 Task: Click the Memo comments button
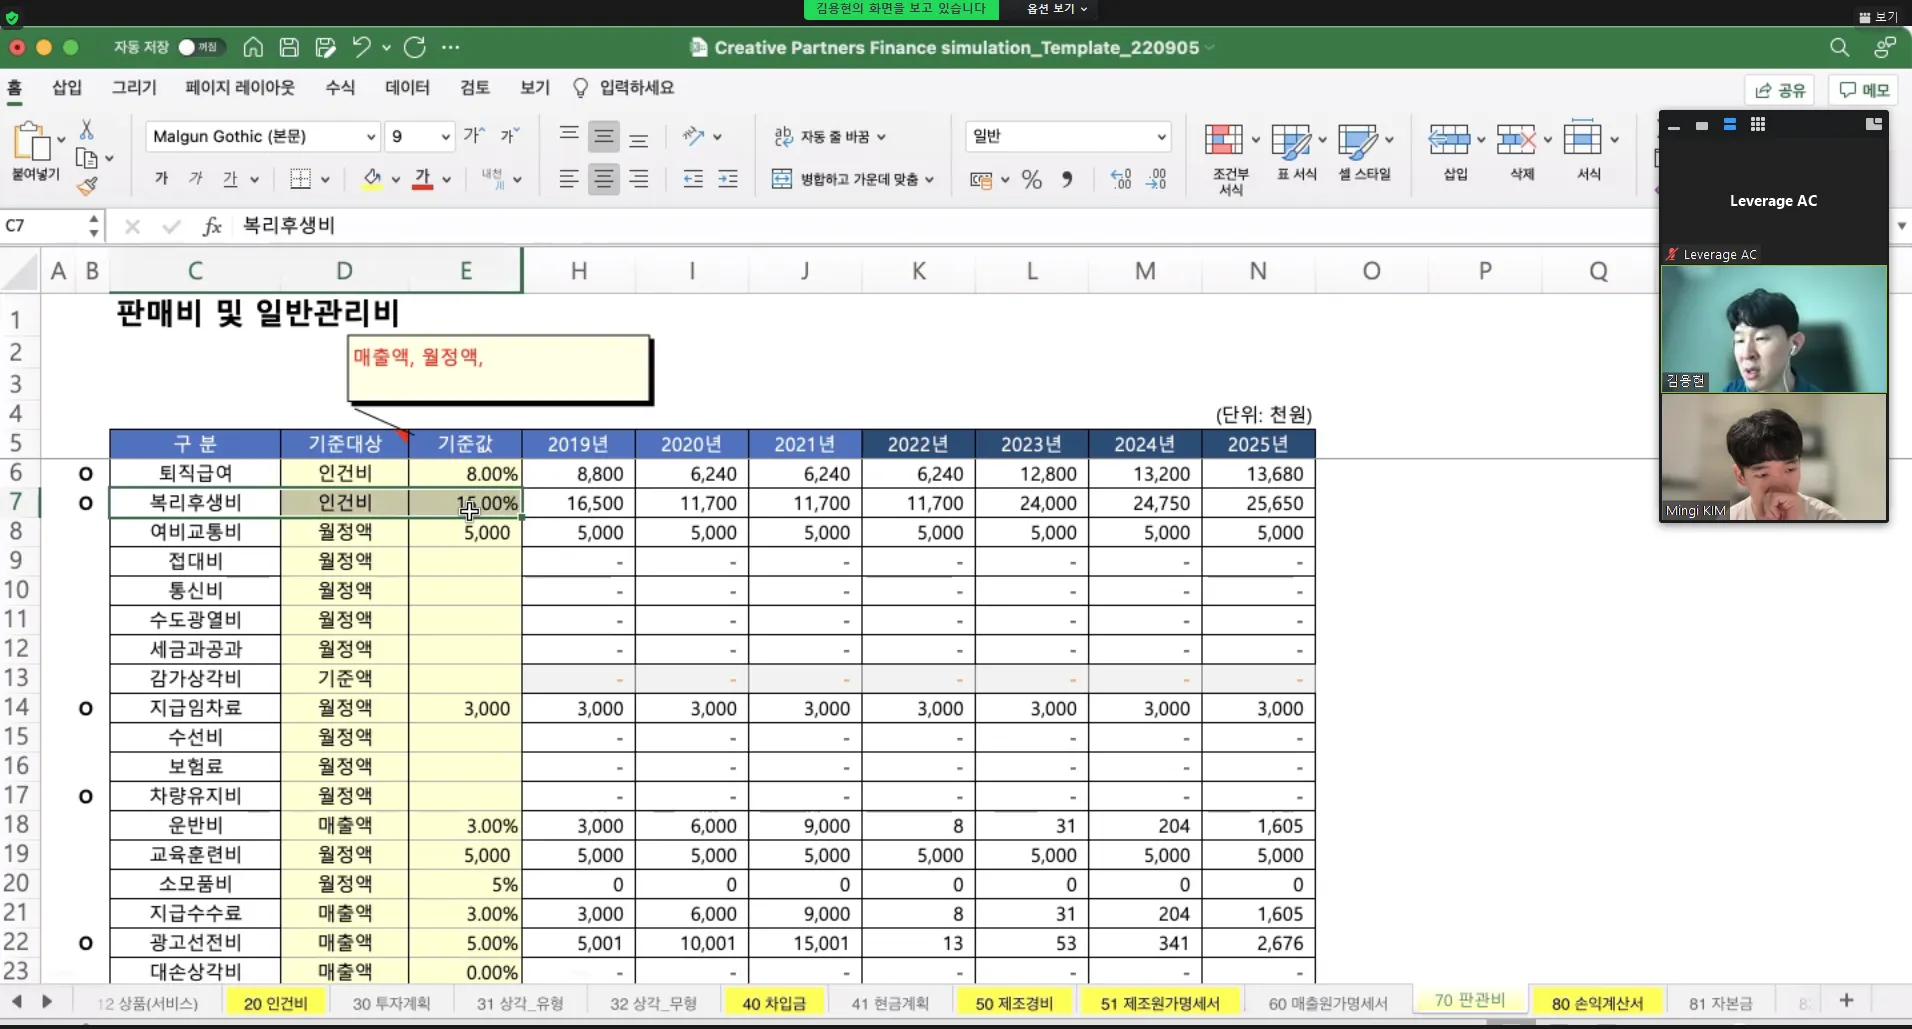tap(1864, 90)
